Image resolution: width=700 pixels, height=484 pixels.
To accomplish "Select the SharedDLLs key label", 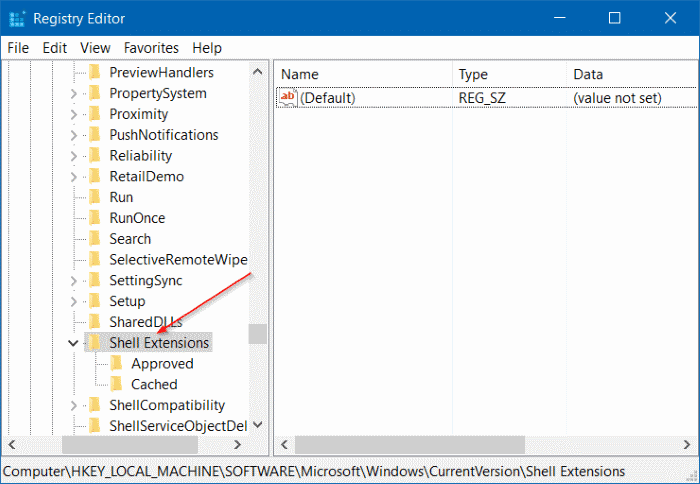I will click(x=146, y=322).
